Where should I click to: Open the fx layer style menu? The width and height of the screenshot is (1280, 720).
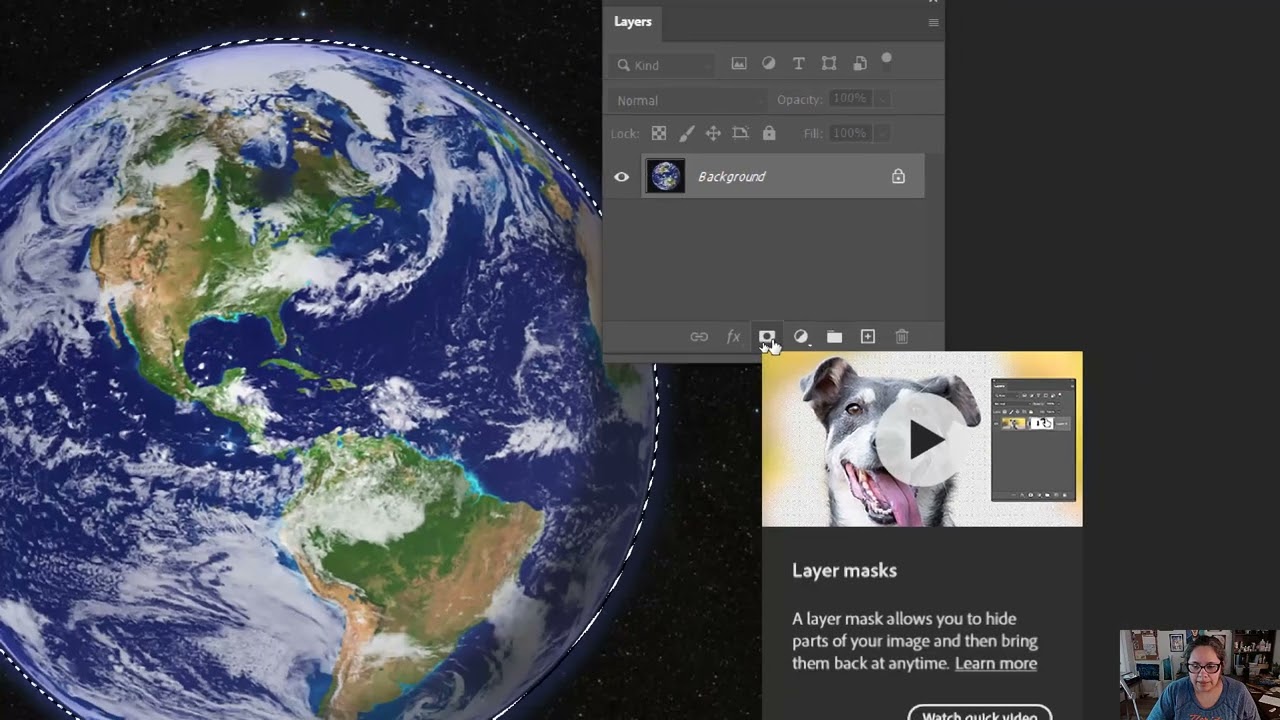click(x=733, y=337)
